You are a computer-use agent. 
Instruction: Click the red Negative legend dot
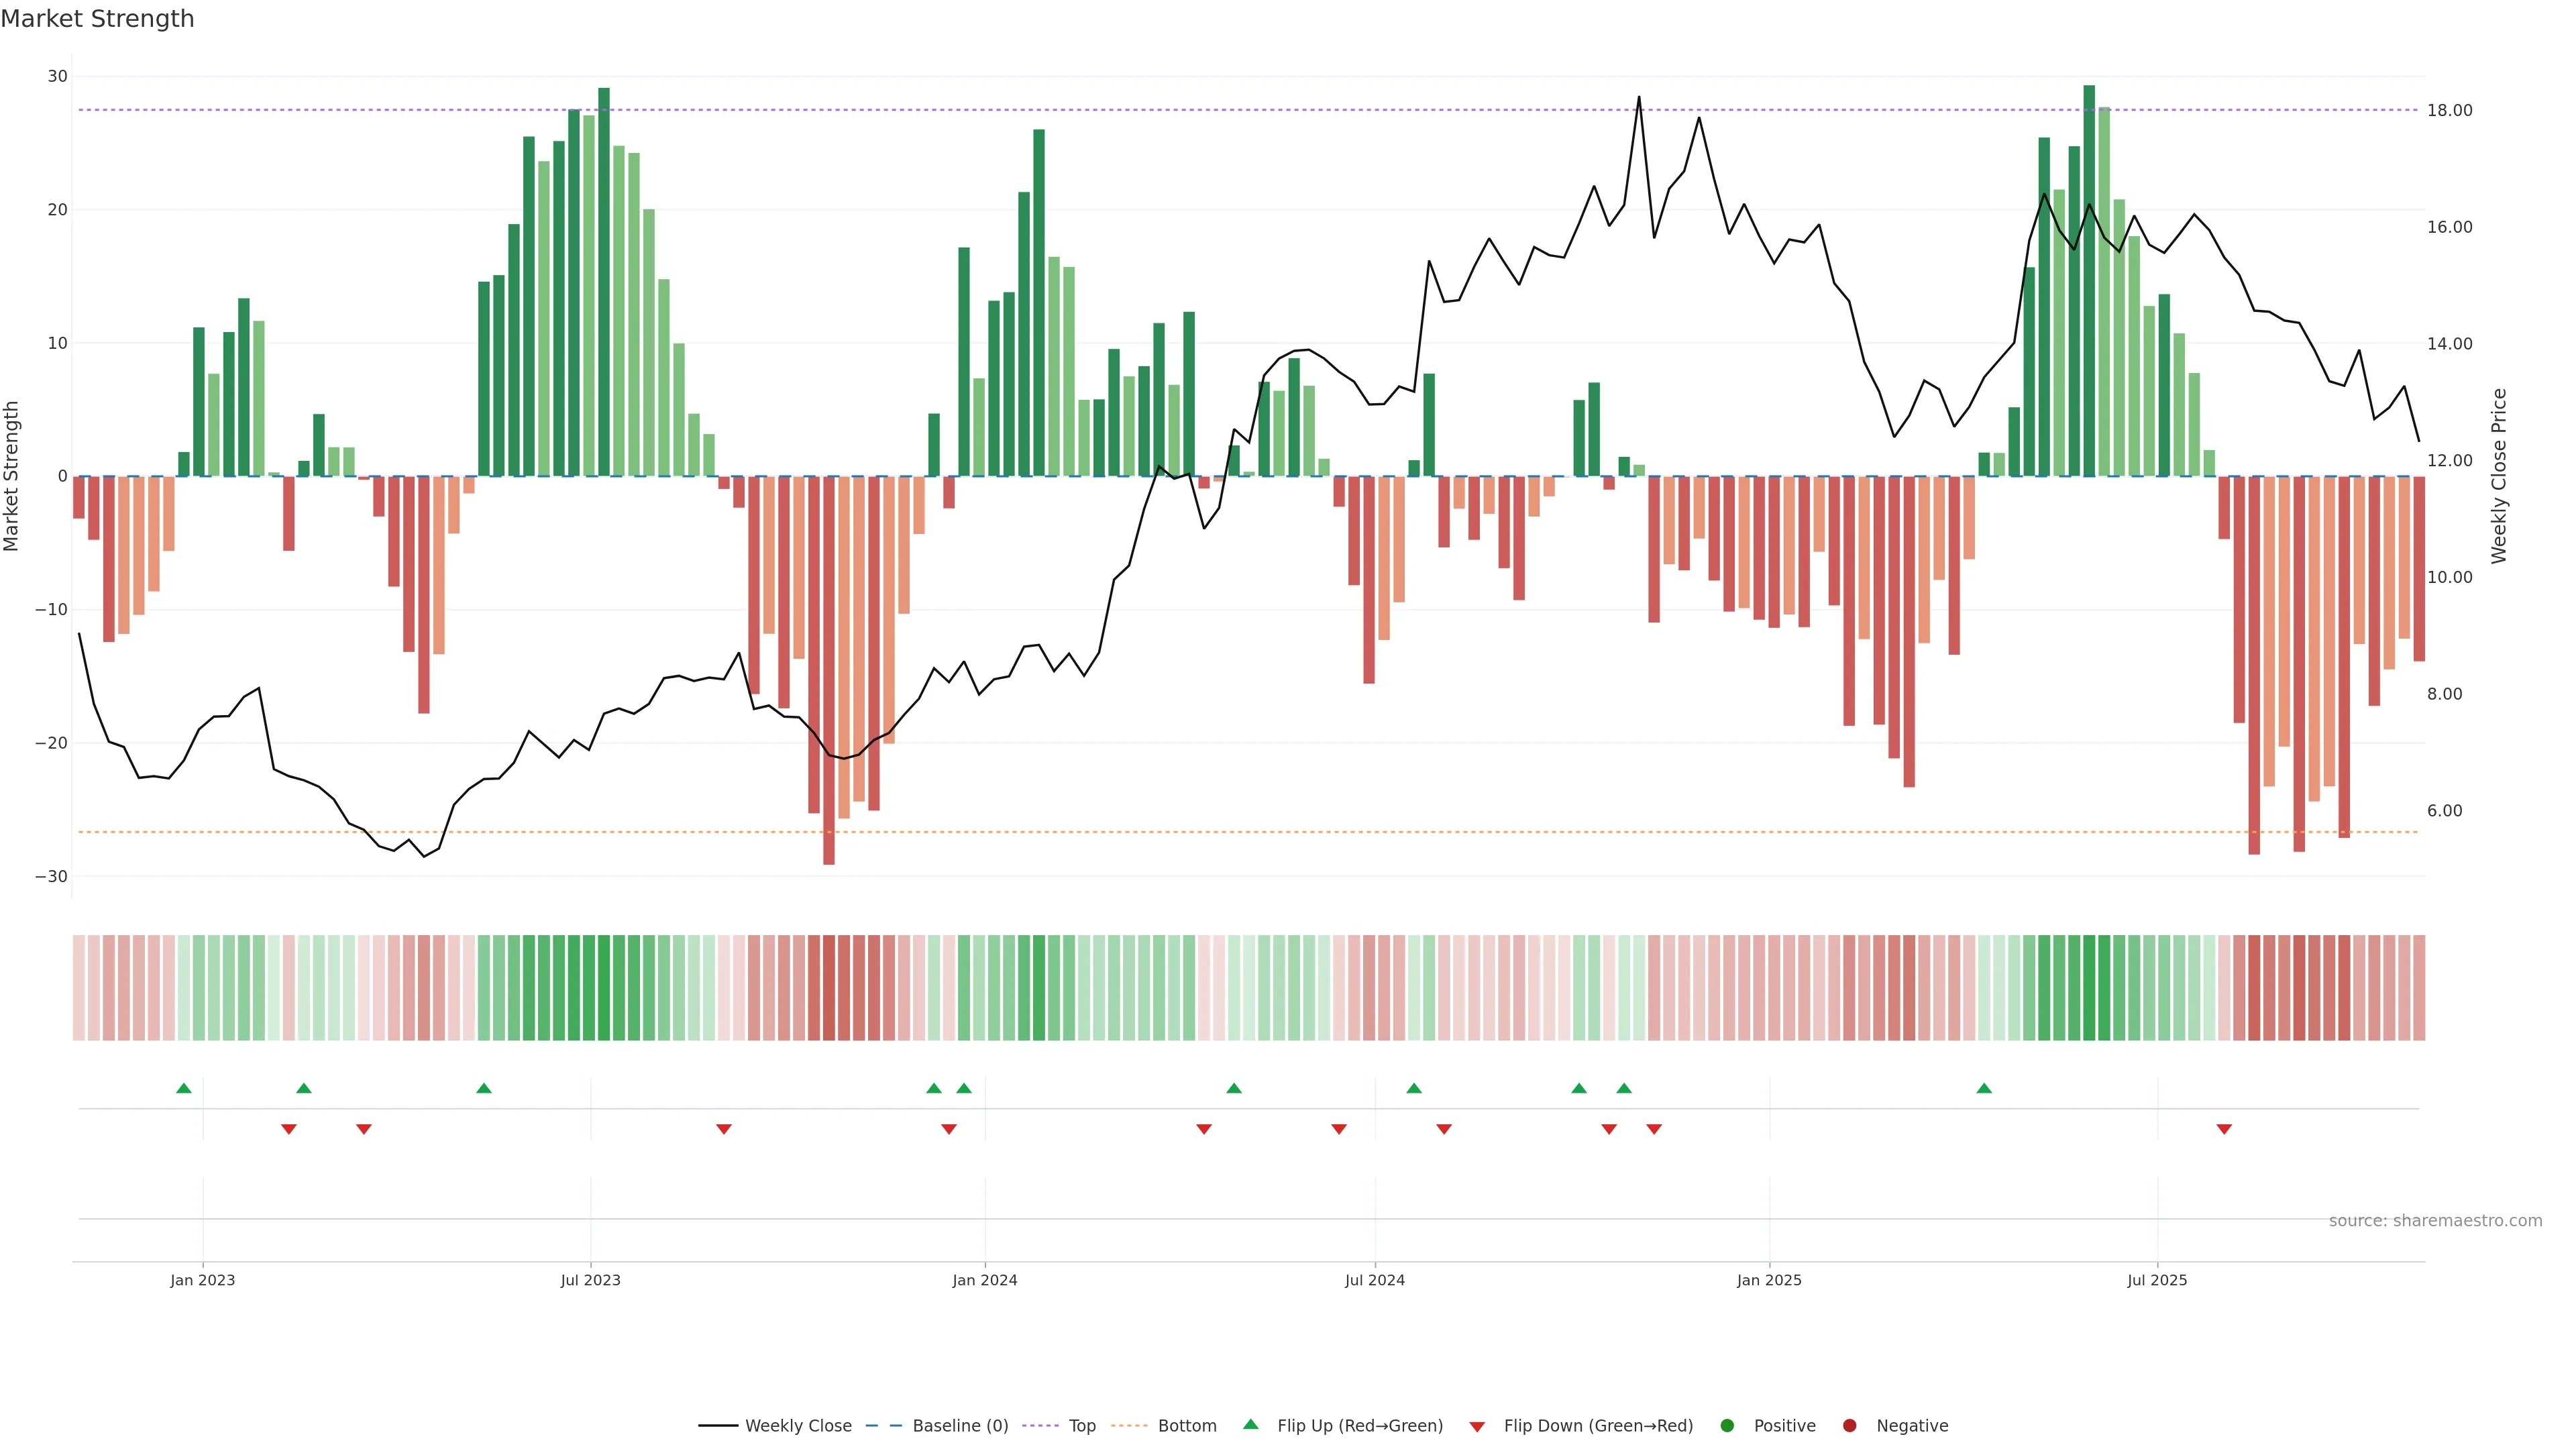click(1849, 1425)
